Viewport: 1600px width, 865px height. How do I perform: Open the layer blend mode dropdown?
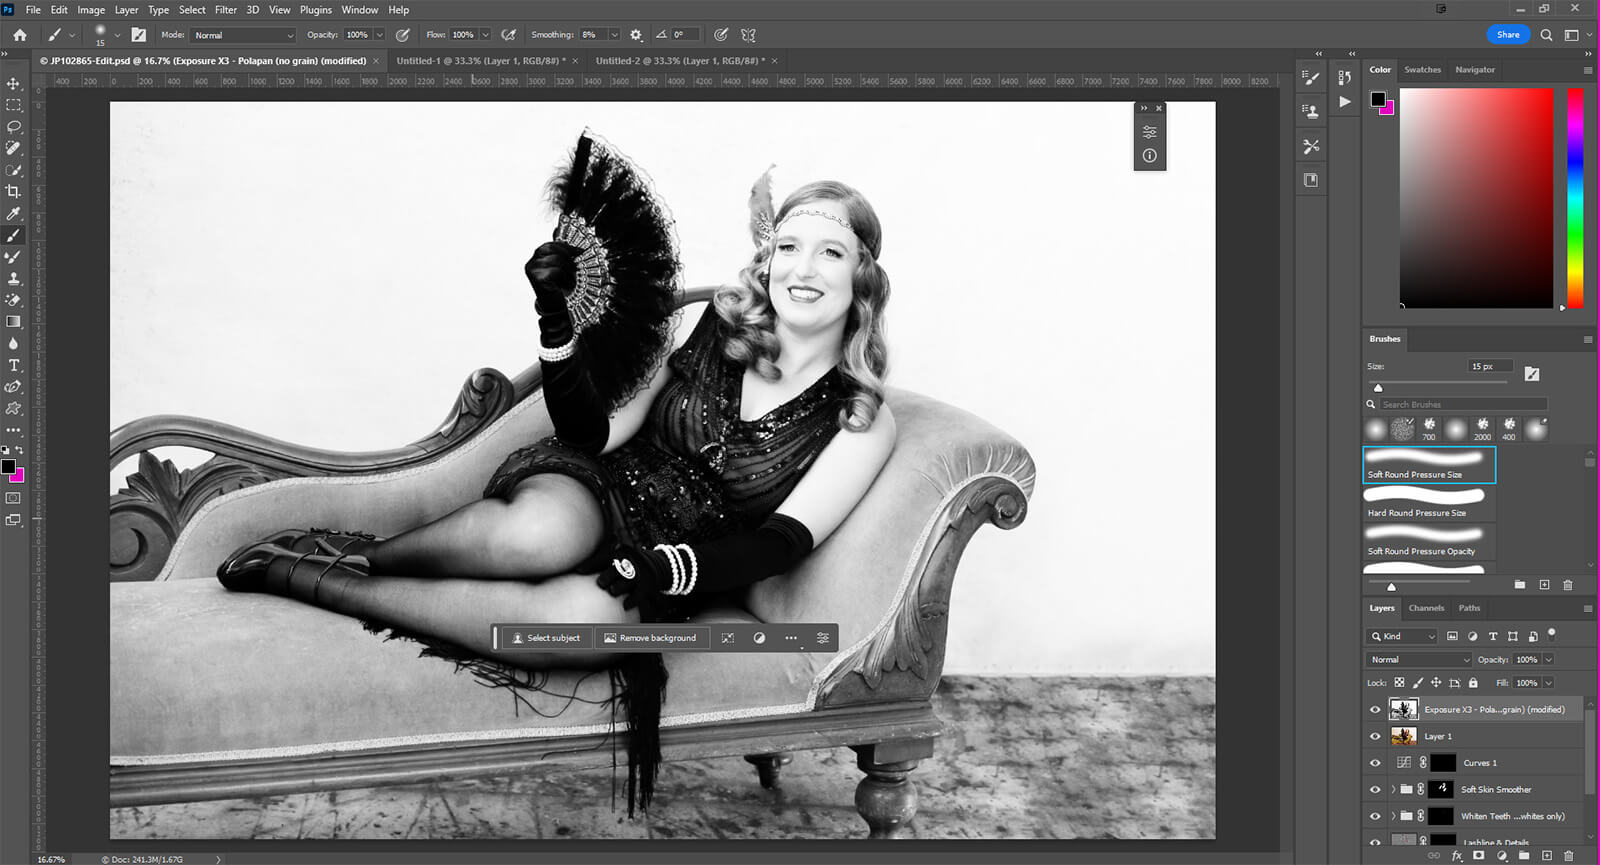coord(1419,660)
